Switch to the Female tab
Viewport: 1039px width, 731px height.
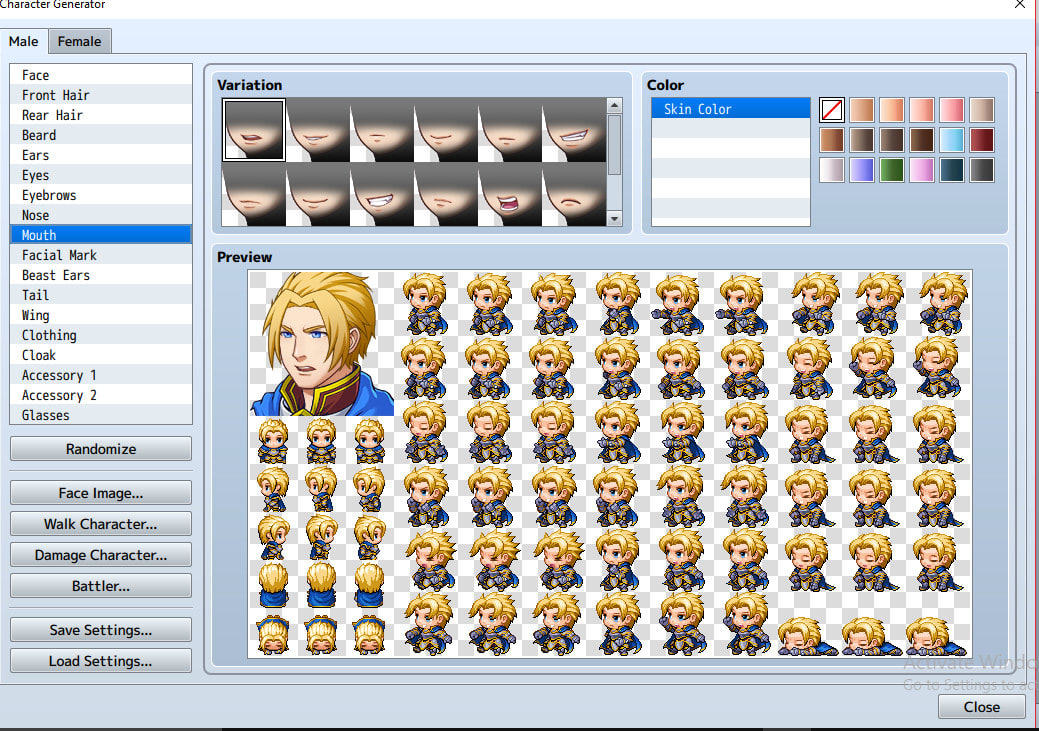80,41
